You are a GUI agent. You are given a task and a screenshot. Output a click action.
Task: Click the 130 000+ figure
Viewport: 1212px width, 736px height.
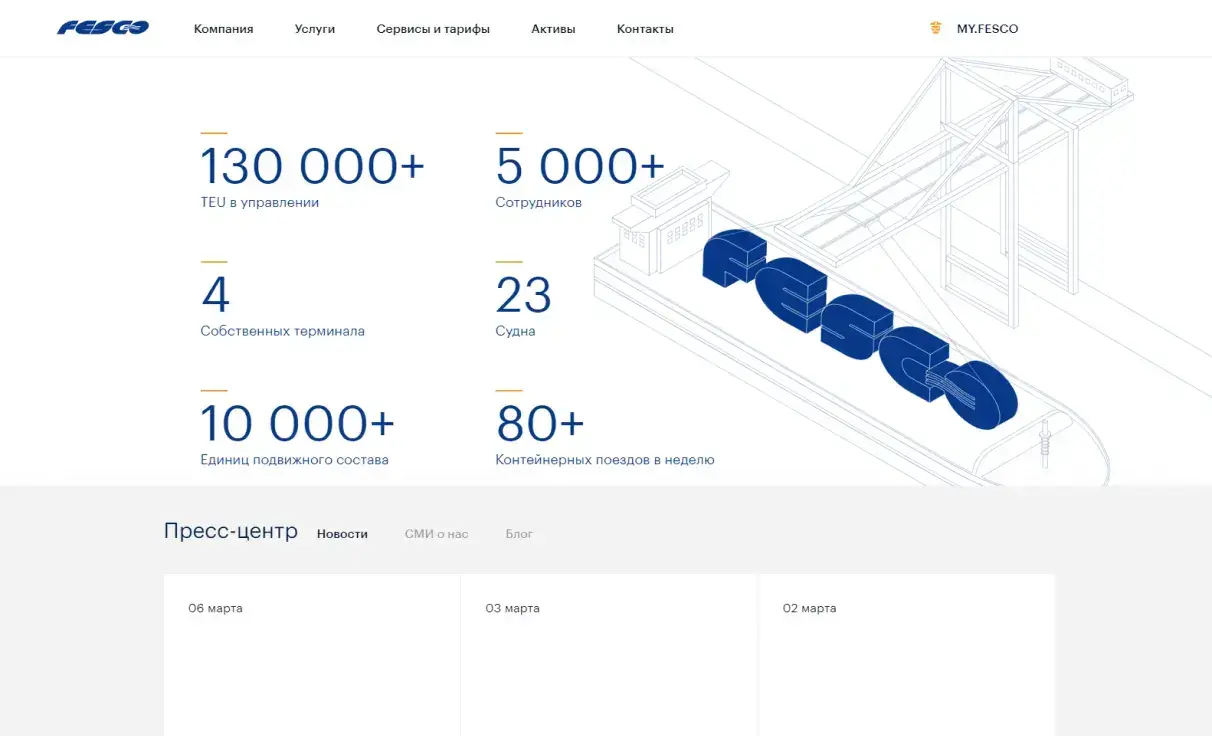pos(313,166)
